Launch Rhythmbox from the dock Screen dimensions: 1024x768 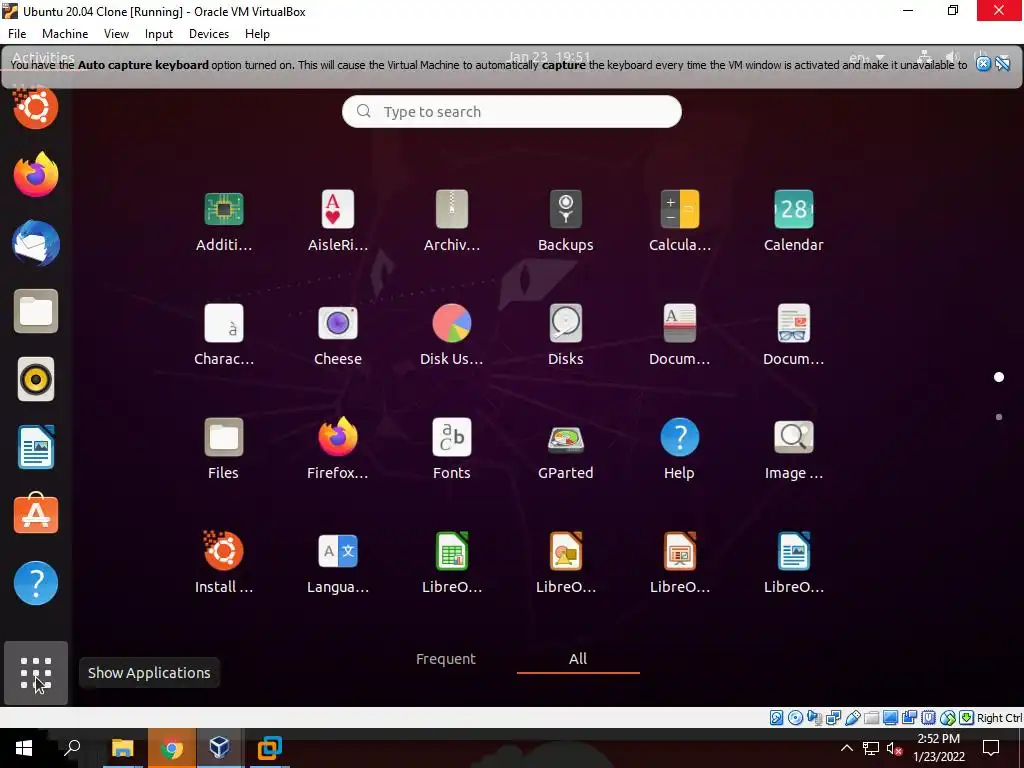36,379
